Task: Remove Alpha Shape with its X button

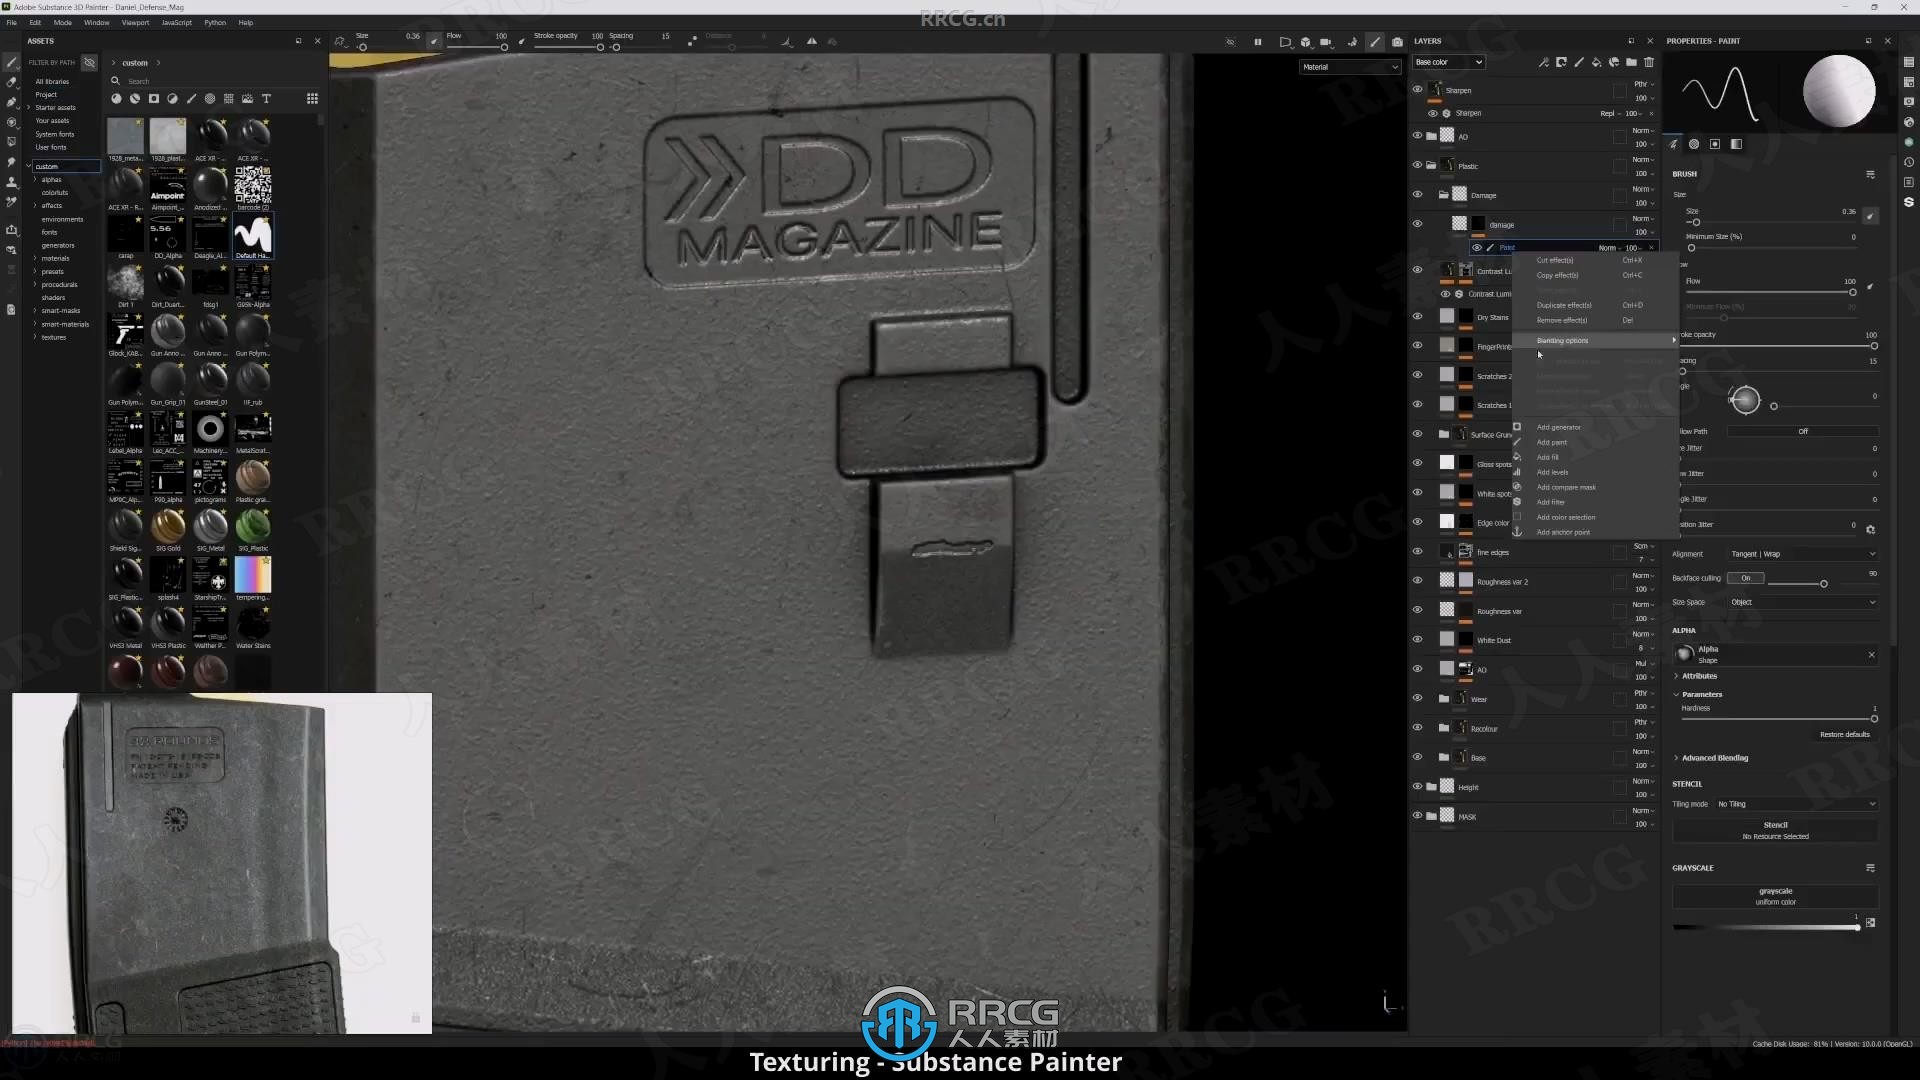Action: point(1871,655)
